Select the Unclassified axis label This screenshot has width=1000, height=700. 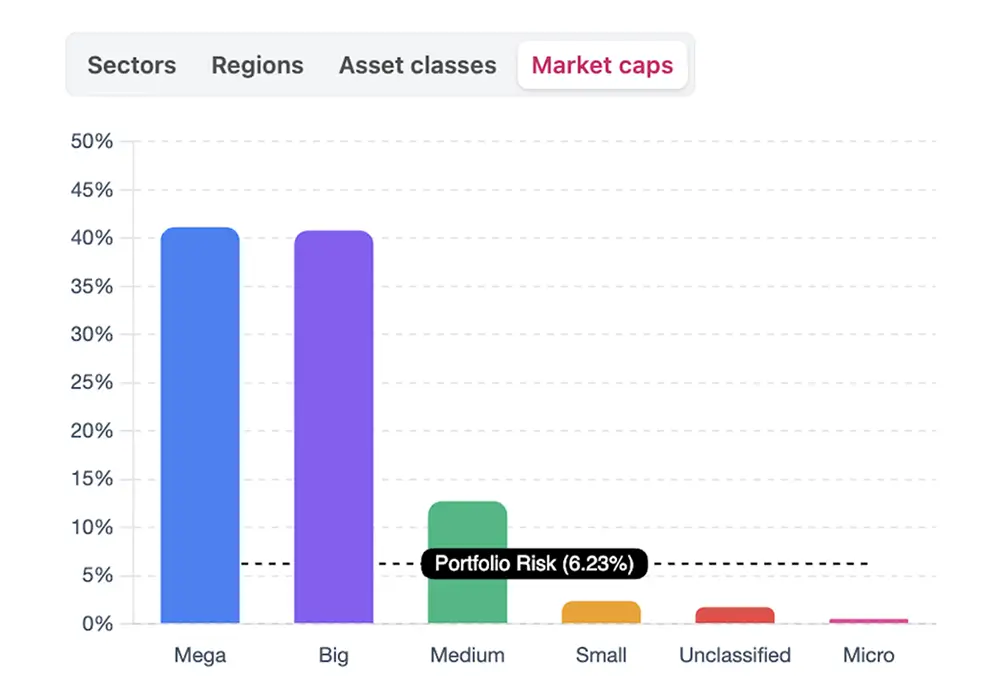[x=735, y=655]
